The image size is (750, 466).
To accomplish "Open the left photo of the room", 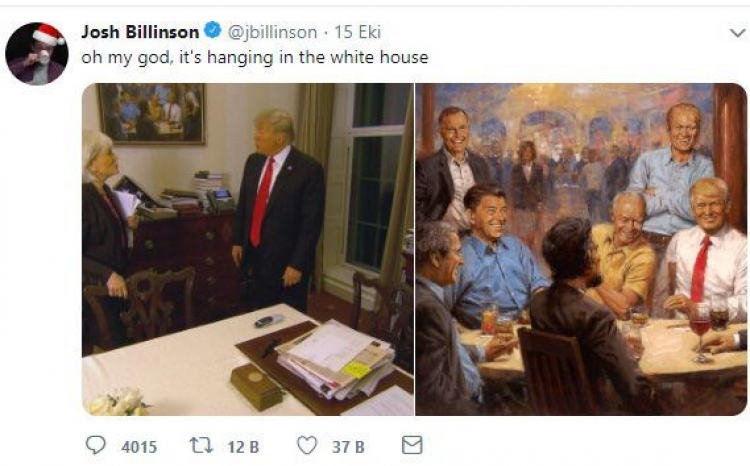I will (248, 249).
